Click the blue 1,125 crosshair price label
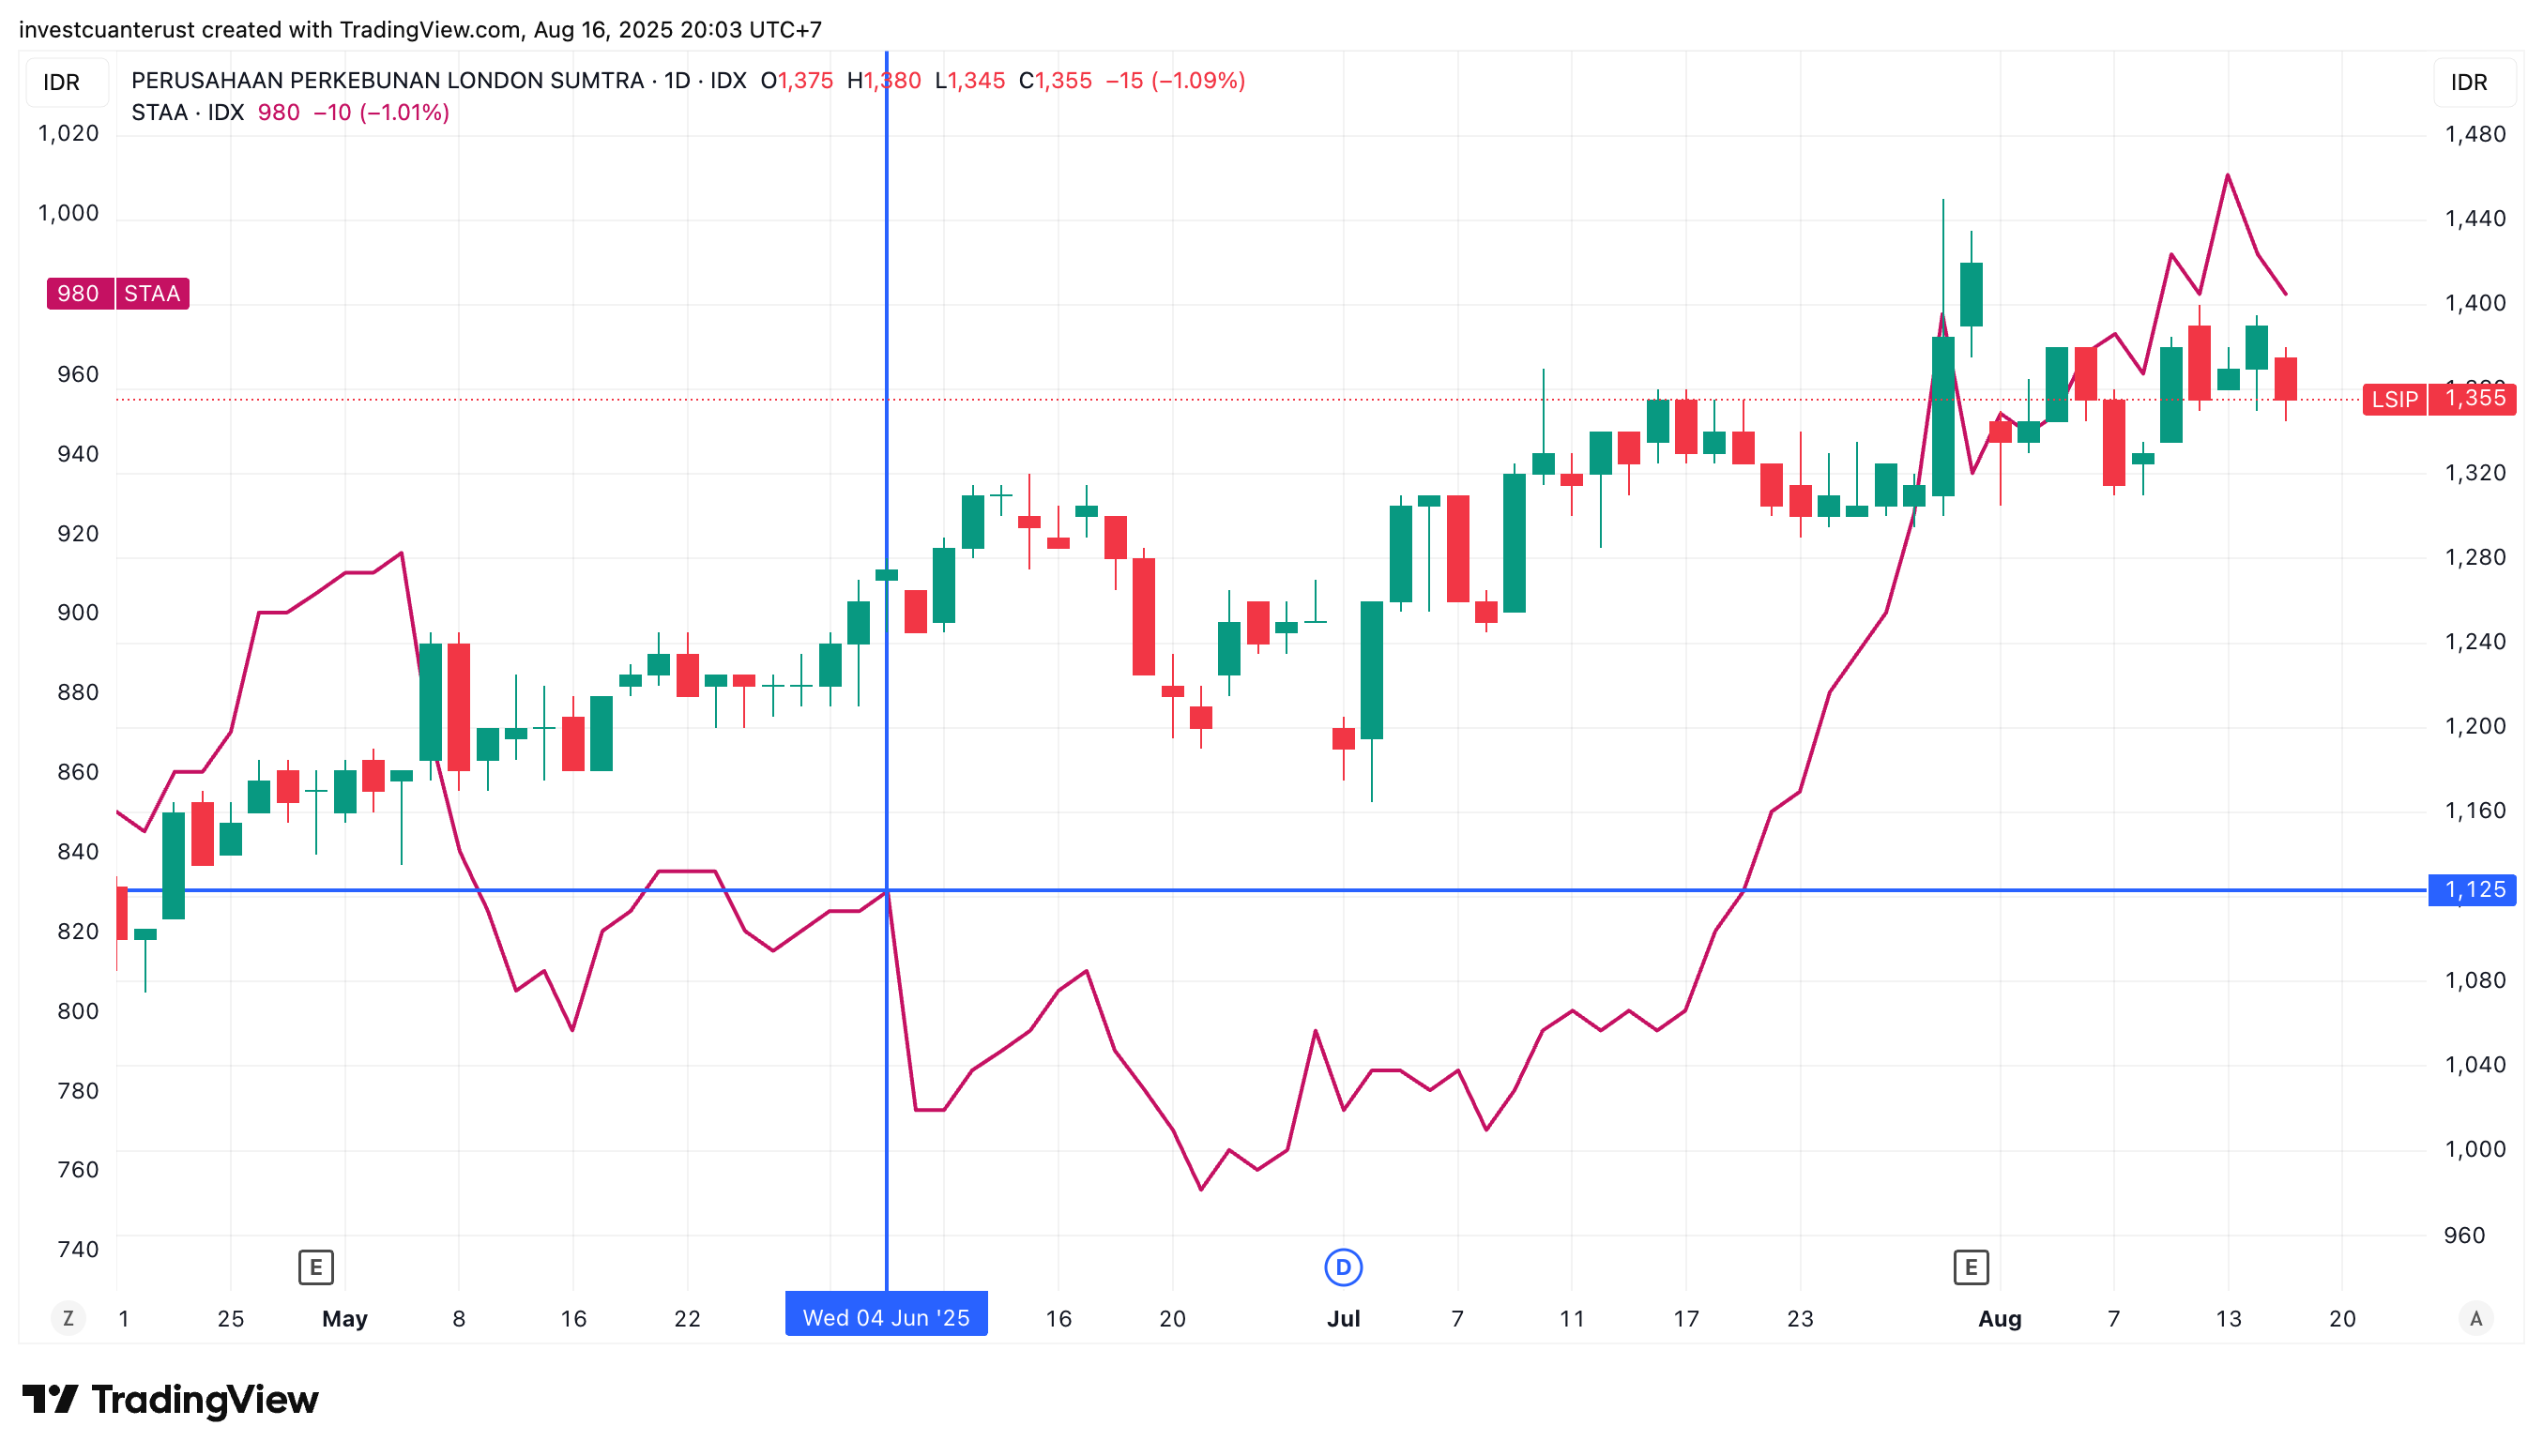This screenshot has height=1456, width=2543. point(2471,889)
